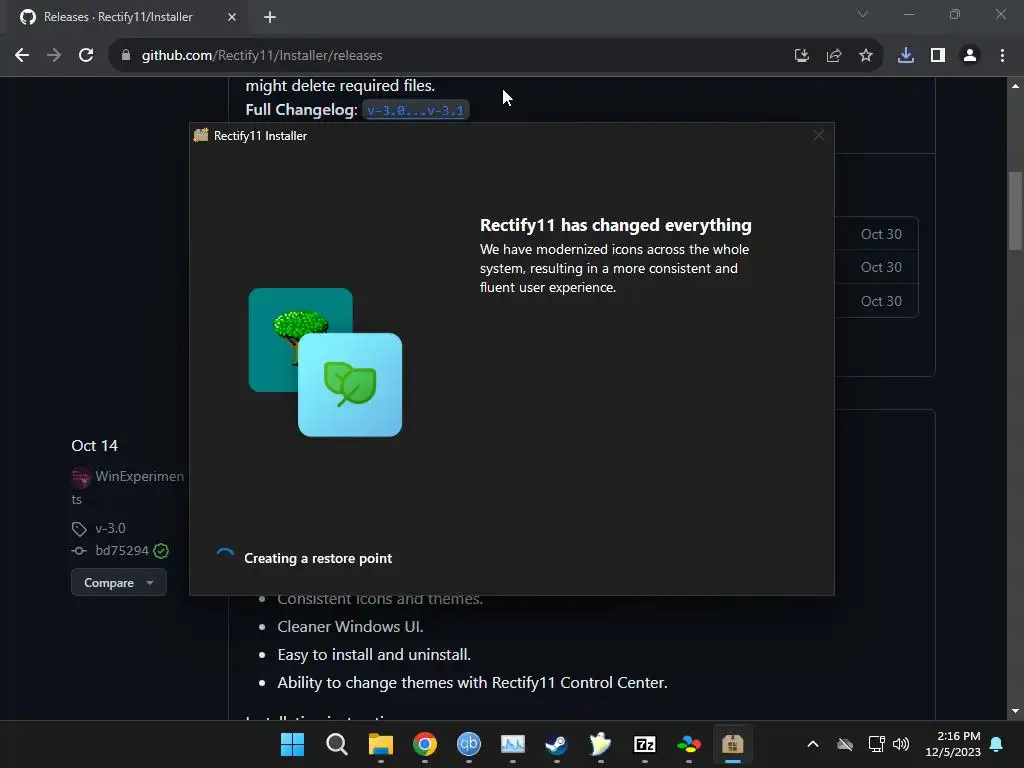Viewport: 1024px width, 768px height.
Task: Click the install app icon in address bar
Action: tap(802, 56)
